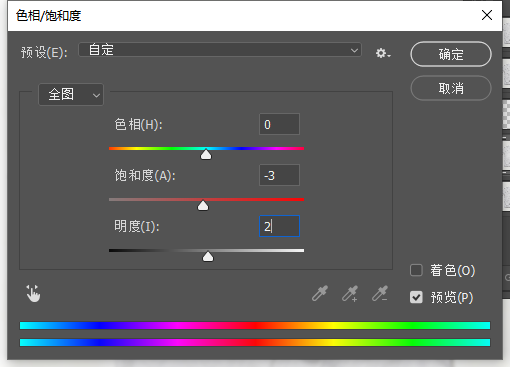Viewport: 510px width, 367px height.
Task: Click the 饱和度 saturation slider handle
Action: (203, 205)
